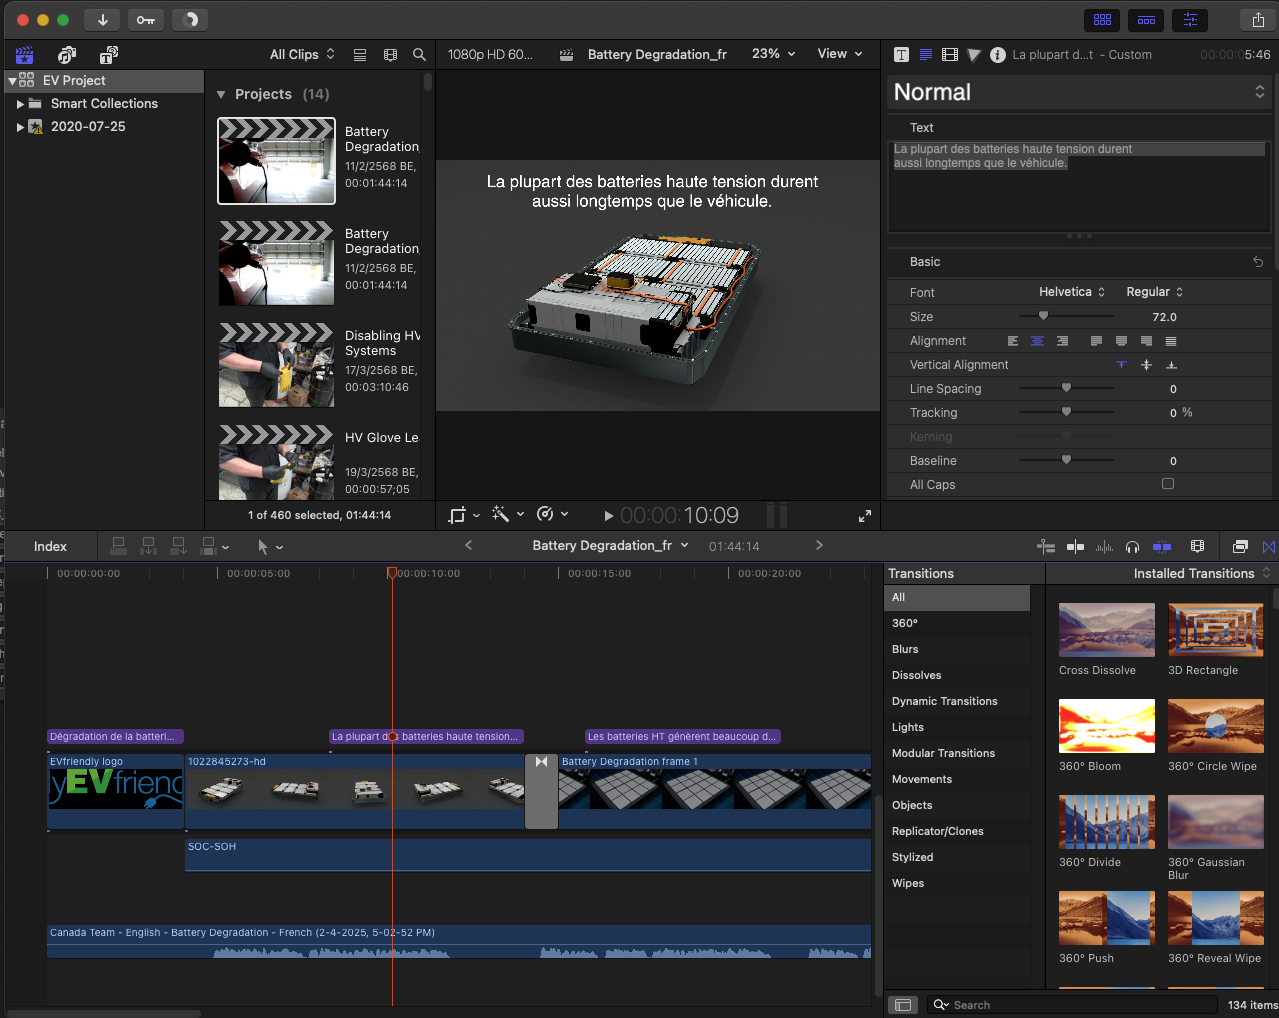Adjust the Size slider
The height and width of the screenshot is (1018, 1279).
[x=1043, y=316]
